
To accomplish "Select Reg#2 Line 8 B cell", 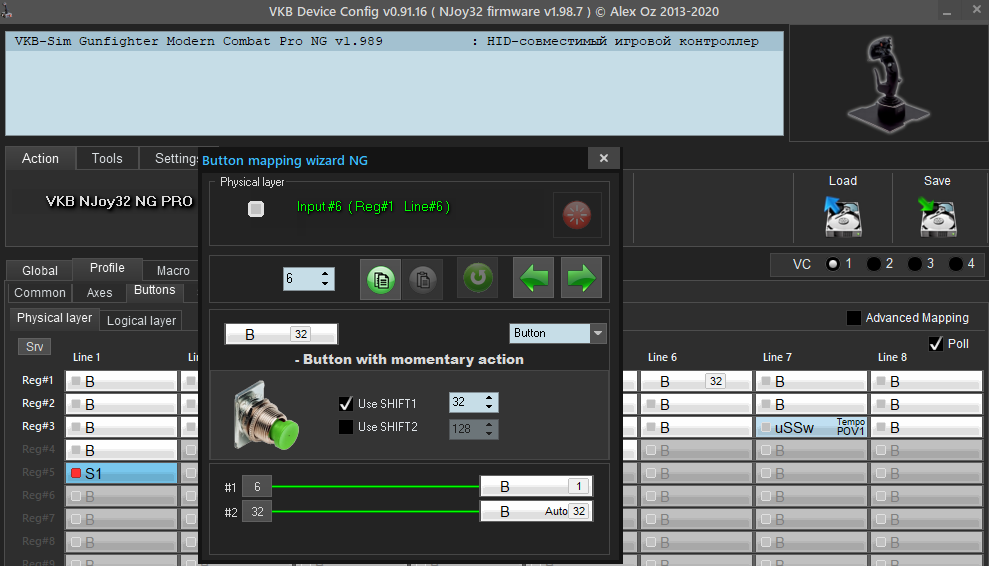I will [926, 404].
